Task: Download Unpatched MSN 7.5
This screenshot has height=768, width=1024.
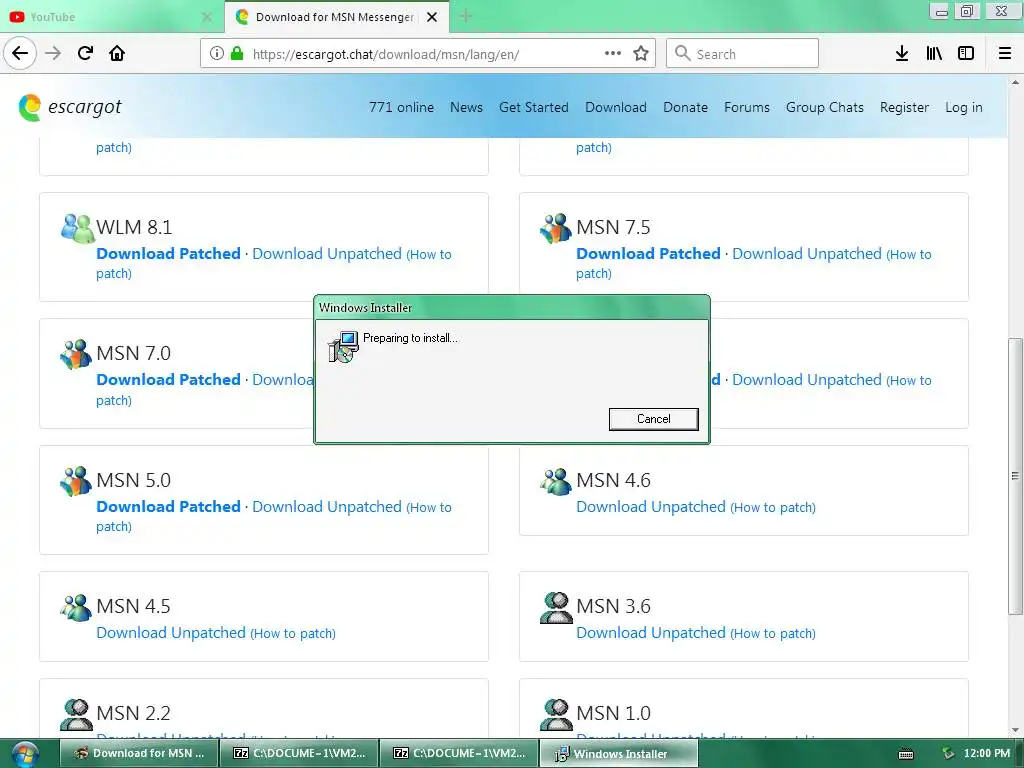Action: coord(807,253)
